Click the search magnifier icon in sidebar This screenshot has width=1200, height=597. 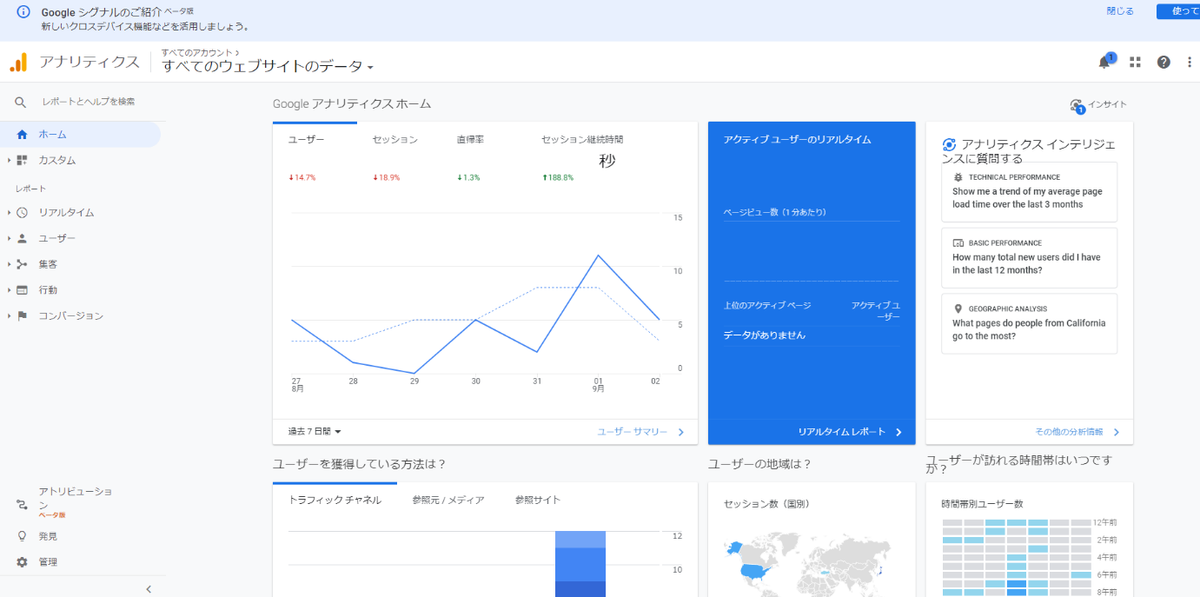point(20,102)
